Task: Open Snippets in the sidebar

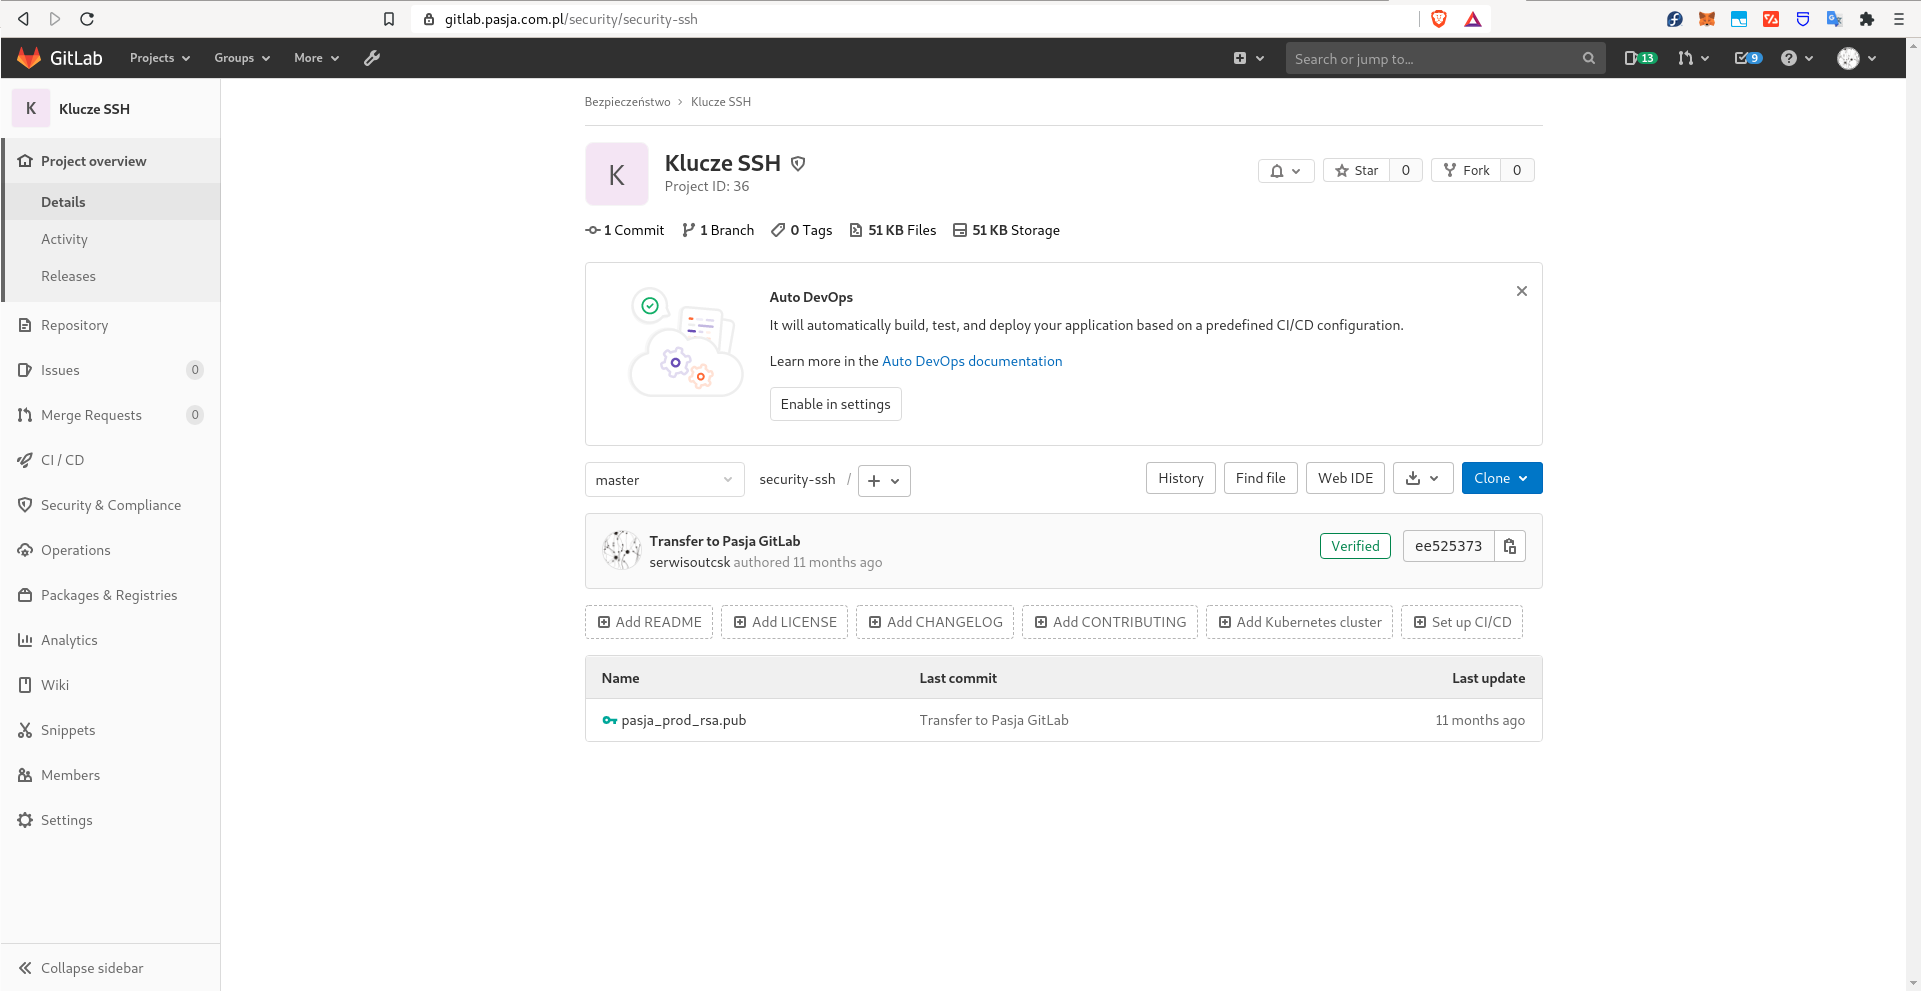Action: [110, 730]
